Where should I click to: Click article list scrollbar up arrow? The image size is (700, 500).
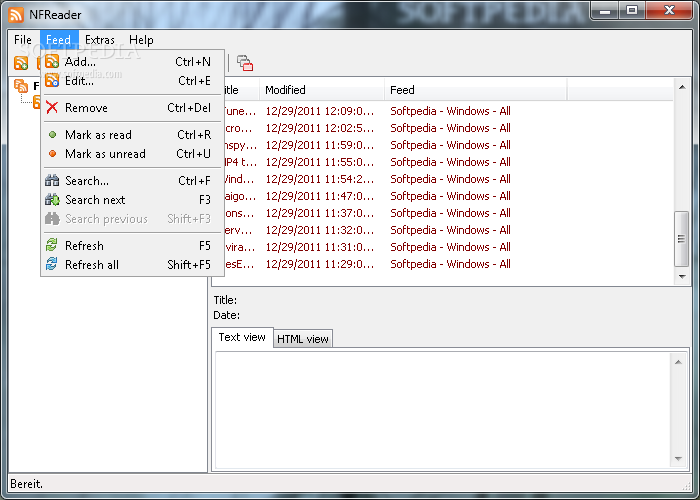pos(682,88)
